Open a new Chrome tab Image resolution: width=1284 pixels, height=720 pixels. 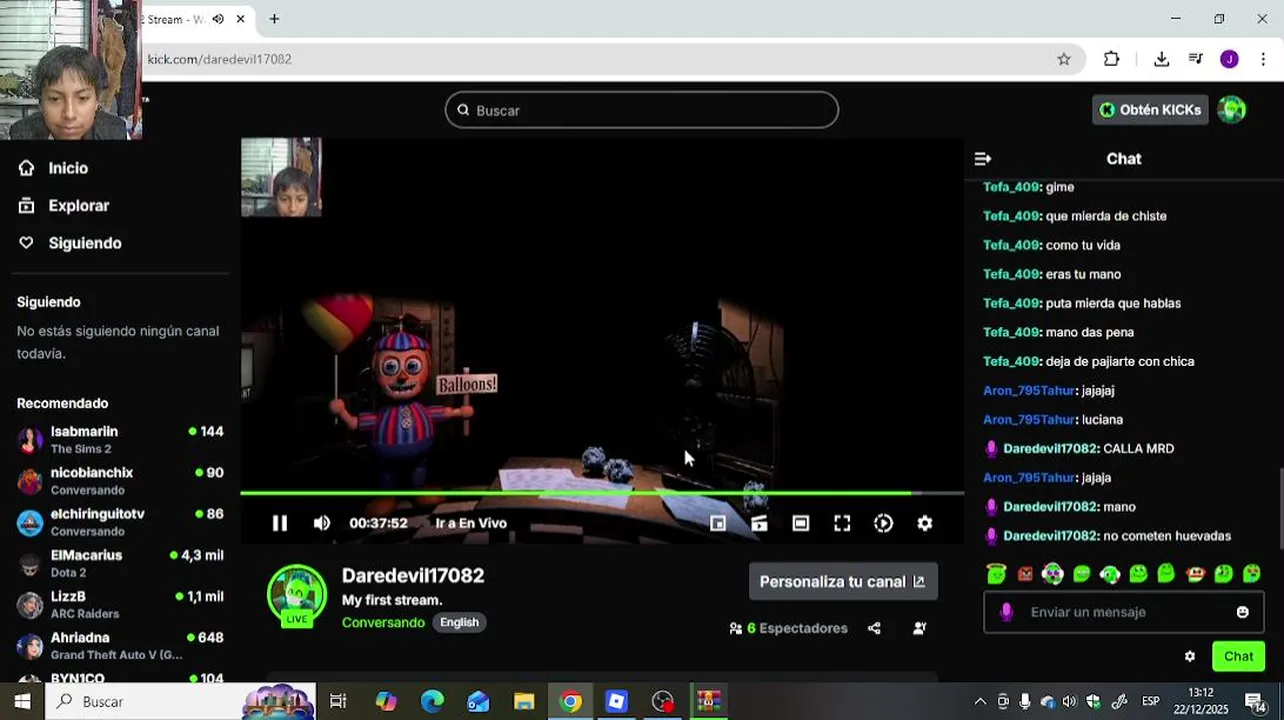(x=274, y=19)
